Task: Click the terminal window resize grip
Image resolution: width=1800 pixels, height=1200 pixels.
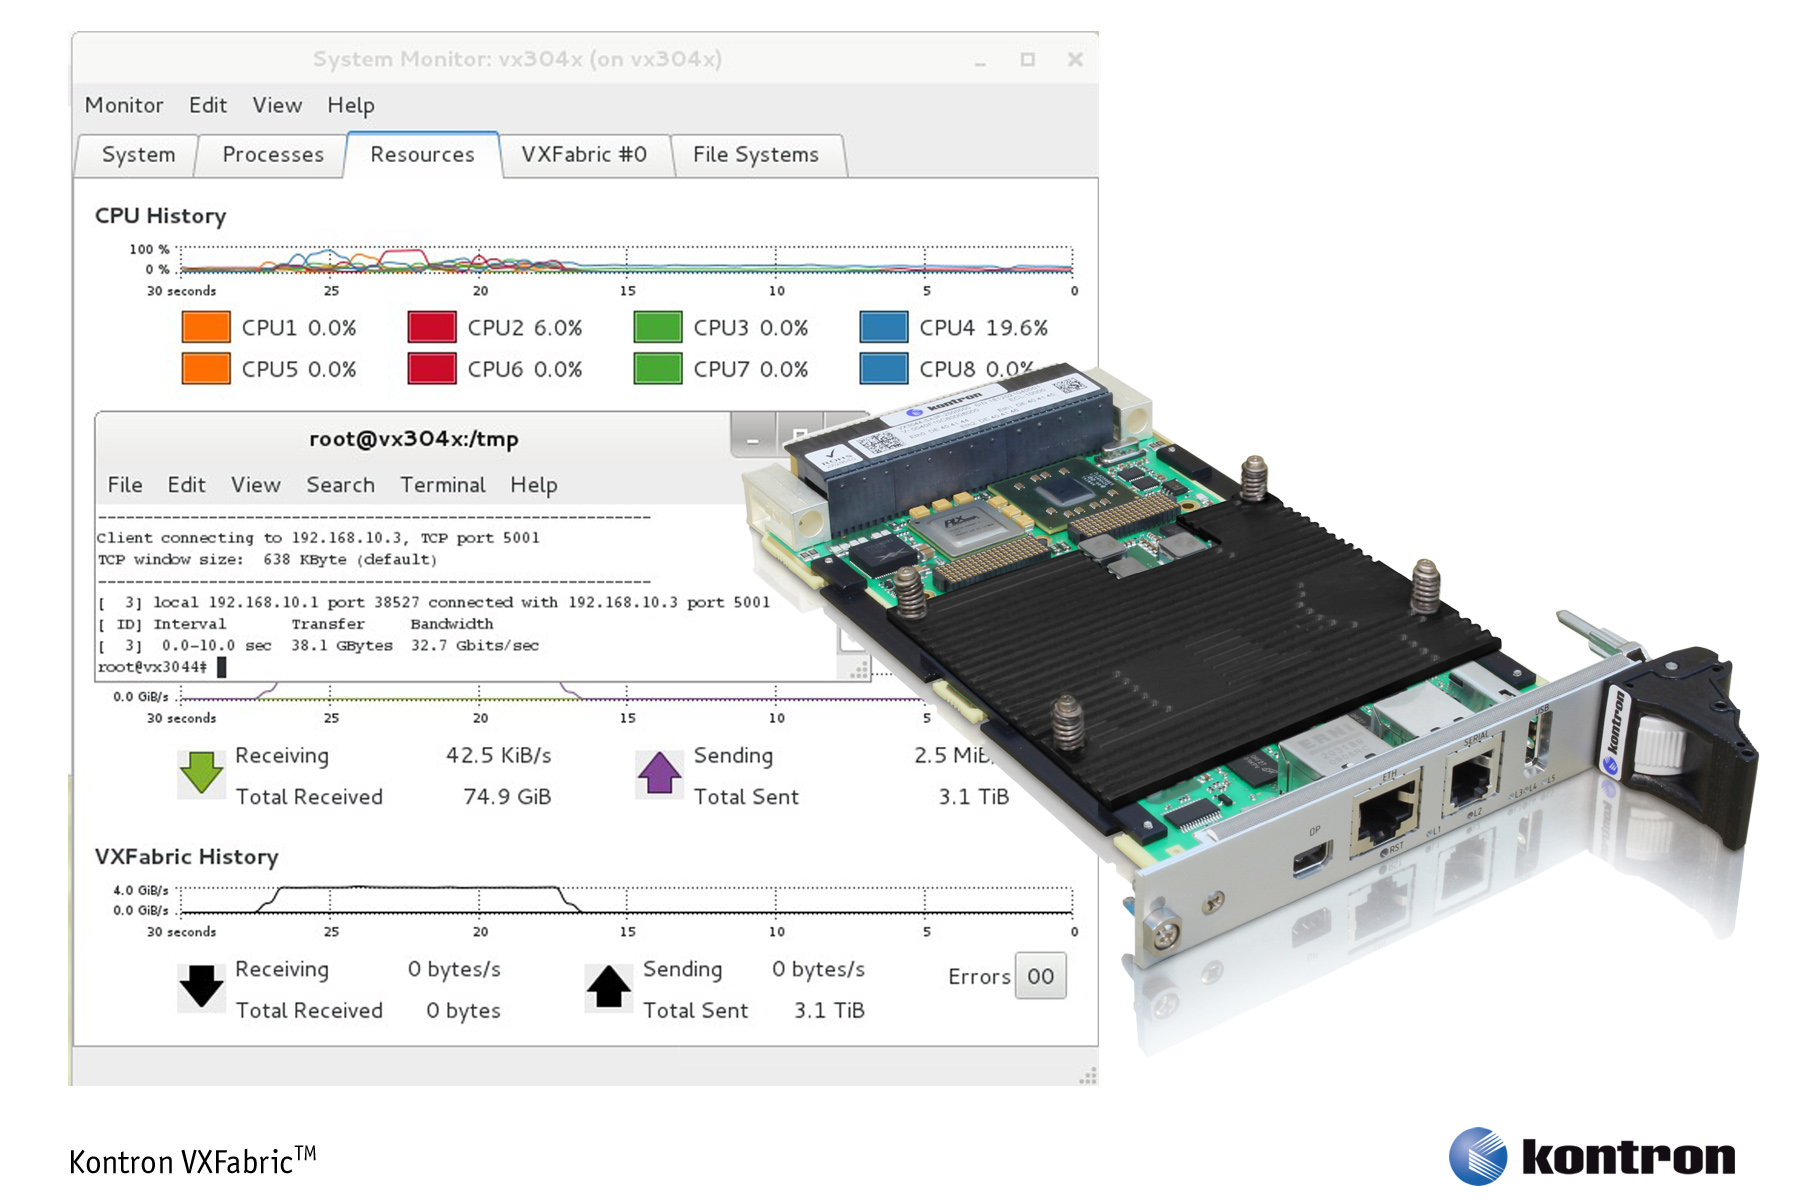Action: tap(859, 671)
